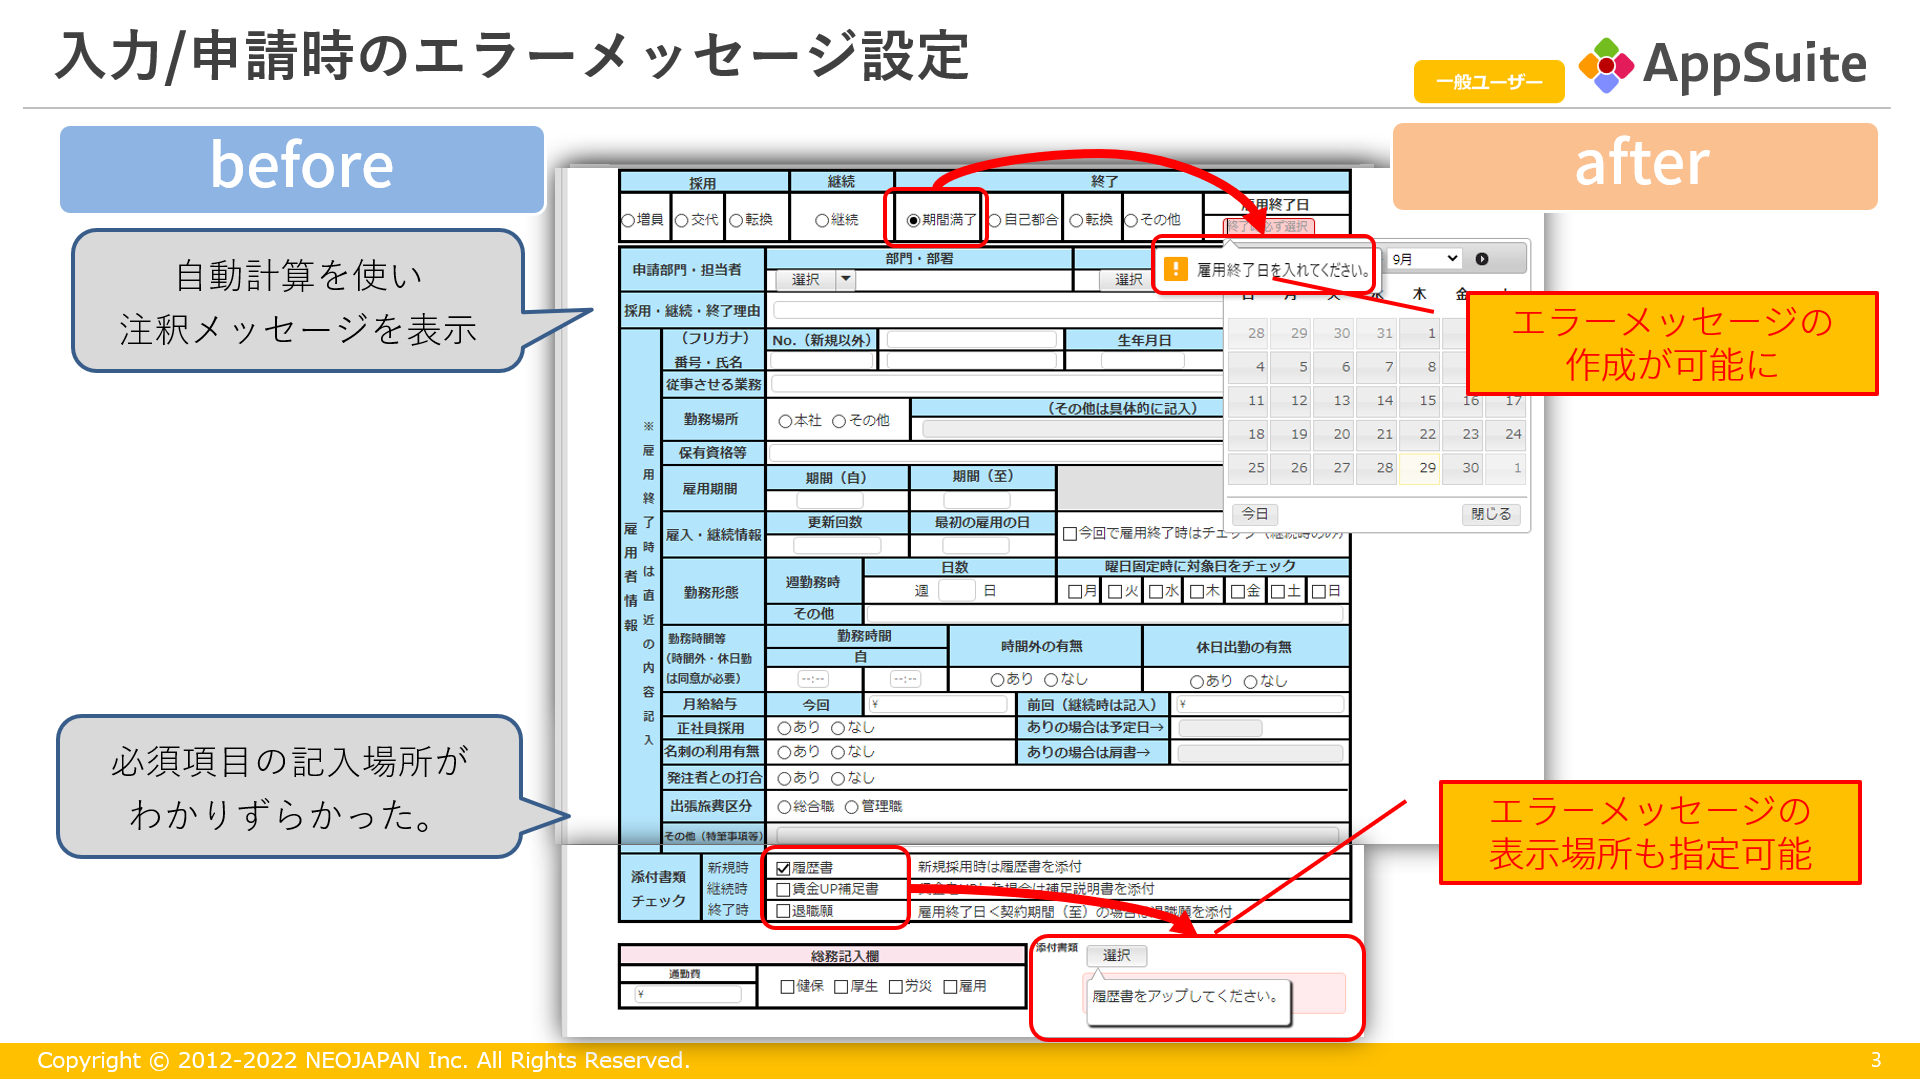Image resolution: width=1920 pixels, height=1080 pixels.
Task: Choose 管理職 for 出張旅費区分
Action: [x=852, y=806]
